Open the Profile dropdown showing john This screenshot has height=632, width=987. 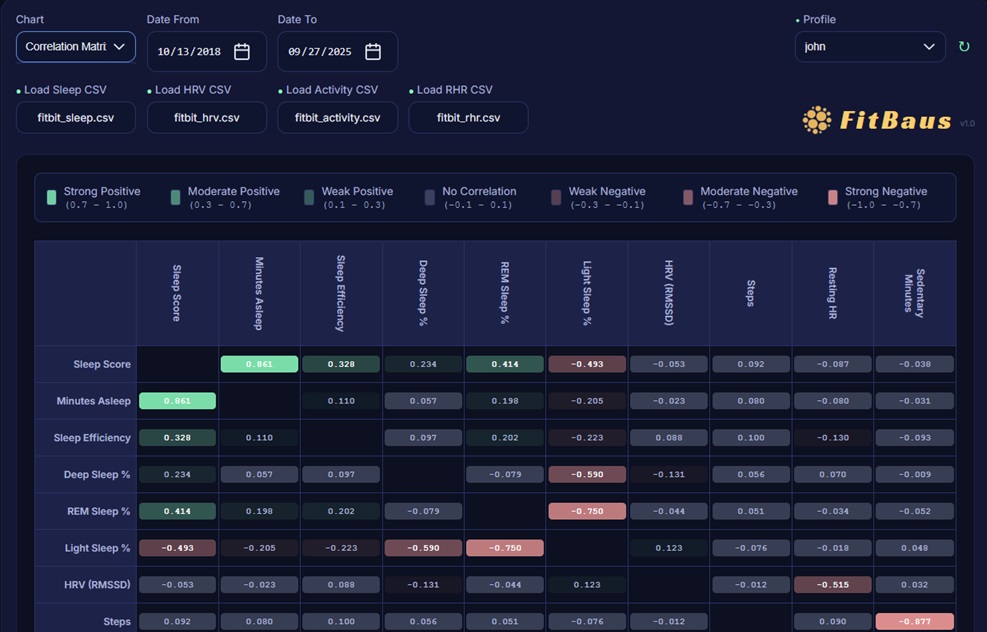point(870,47)
